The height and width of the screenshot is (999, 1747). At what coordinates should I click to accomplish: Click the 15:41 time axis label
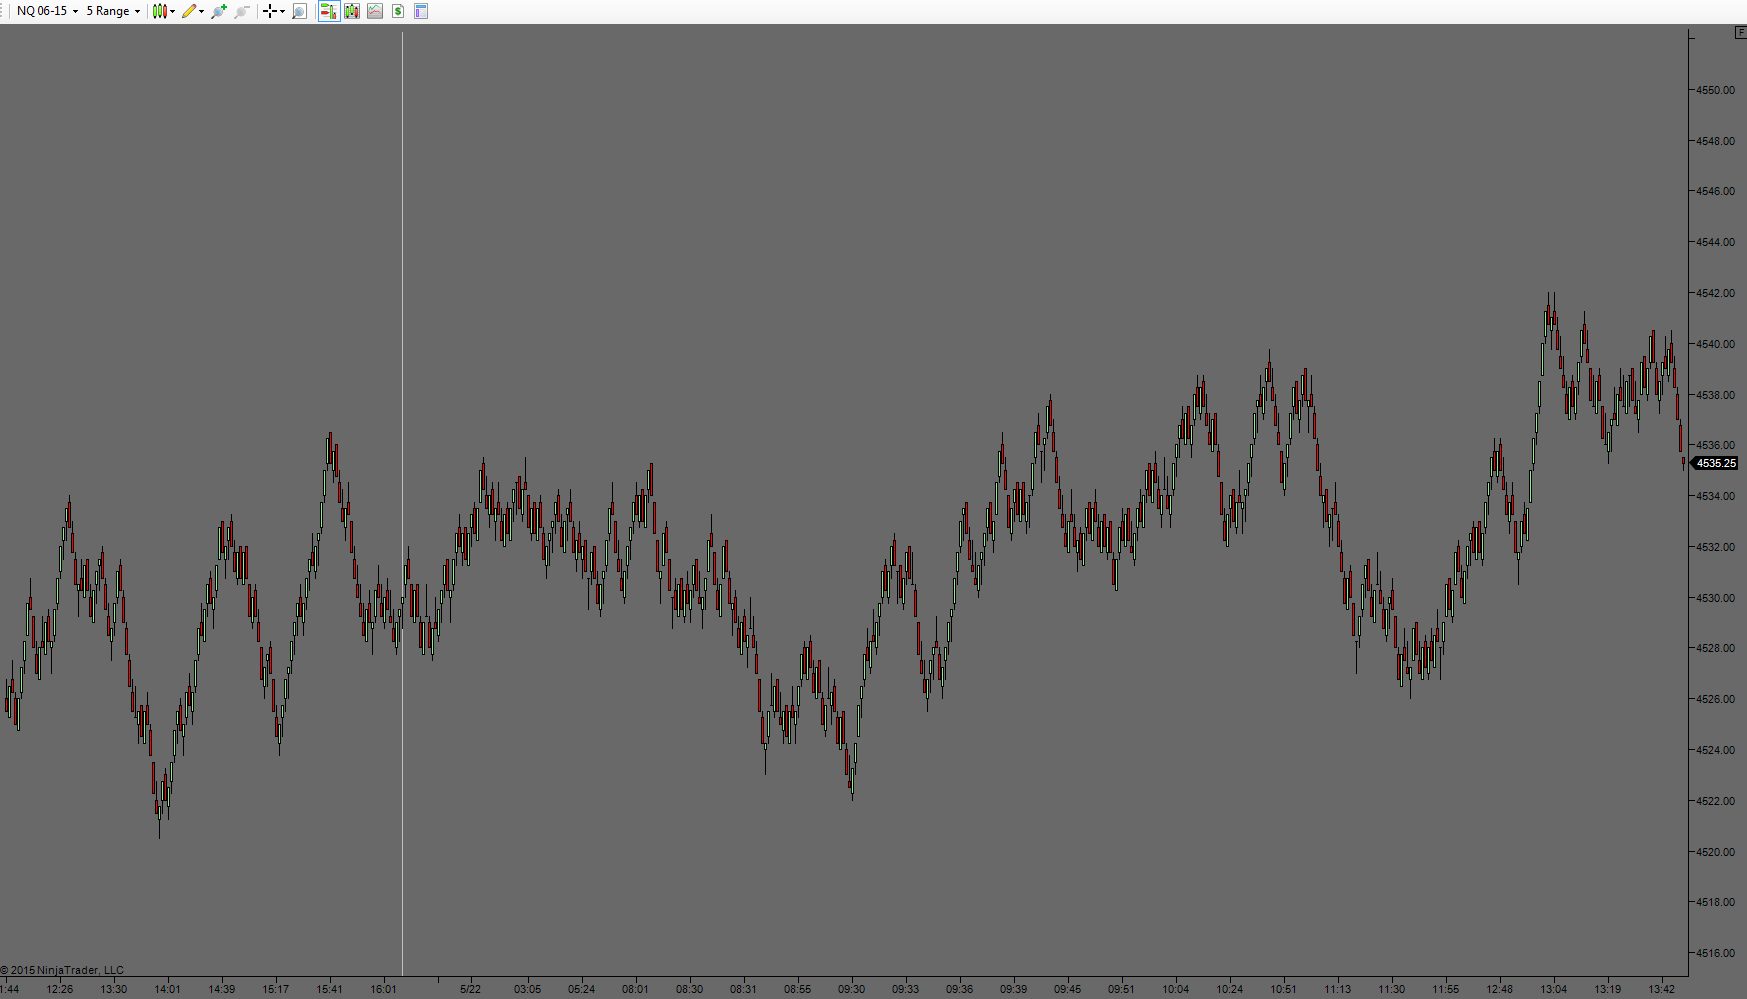click(x=330, y=989)
